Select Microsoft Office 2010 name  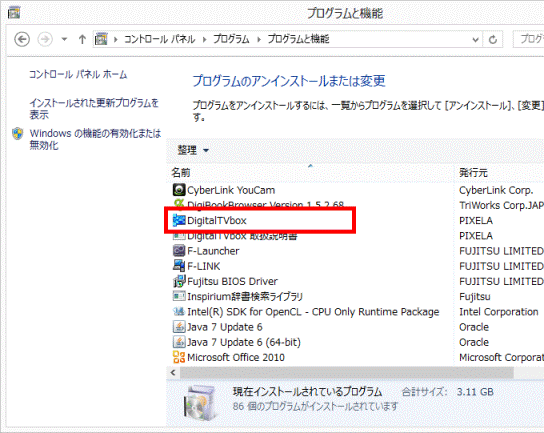pos(236,357)
